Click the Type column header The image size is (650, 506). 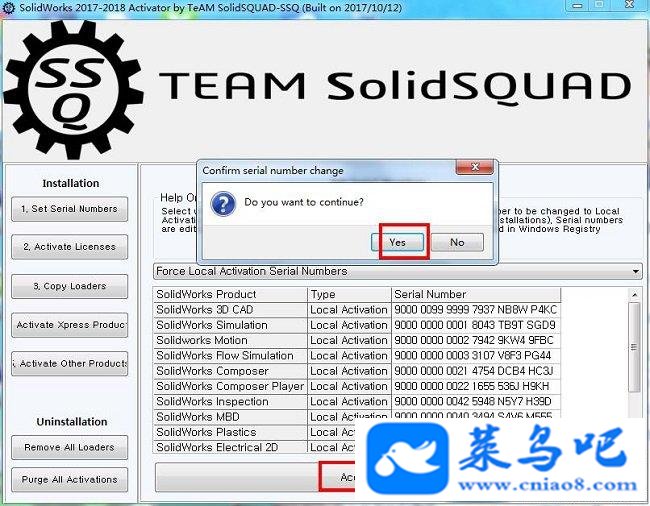349,294
